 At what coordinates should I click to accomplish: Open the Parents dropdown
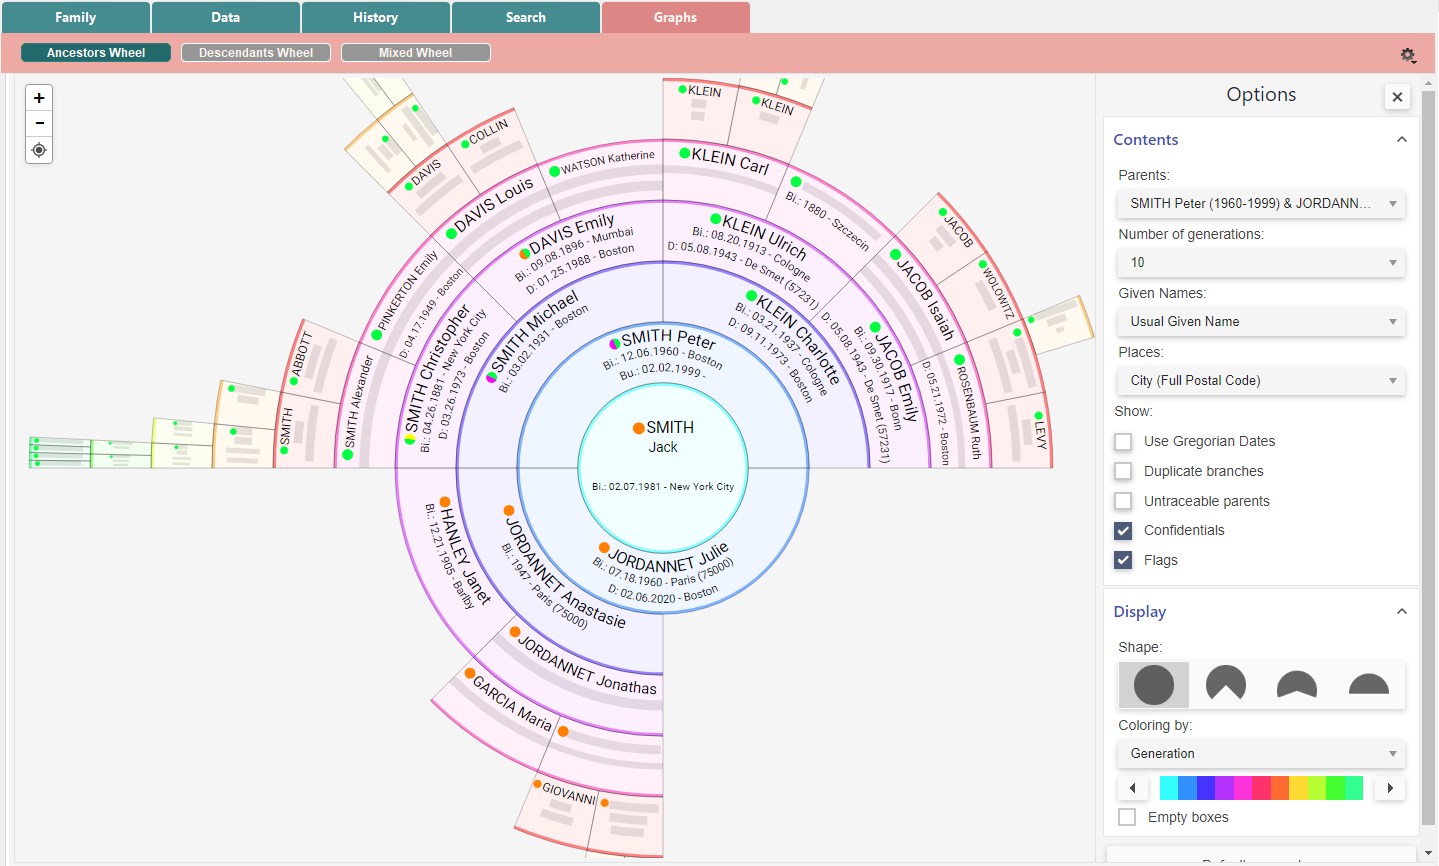pos(1261,203)
